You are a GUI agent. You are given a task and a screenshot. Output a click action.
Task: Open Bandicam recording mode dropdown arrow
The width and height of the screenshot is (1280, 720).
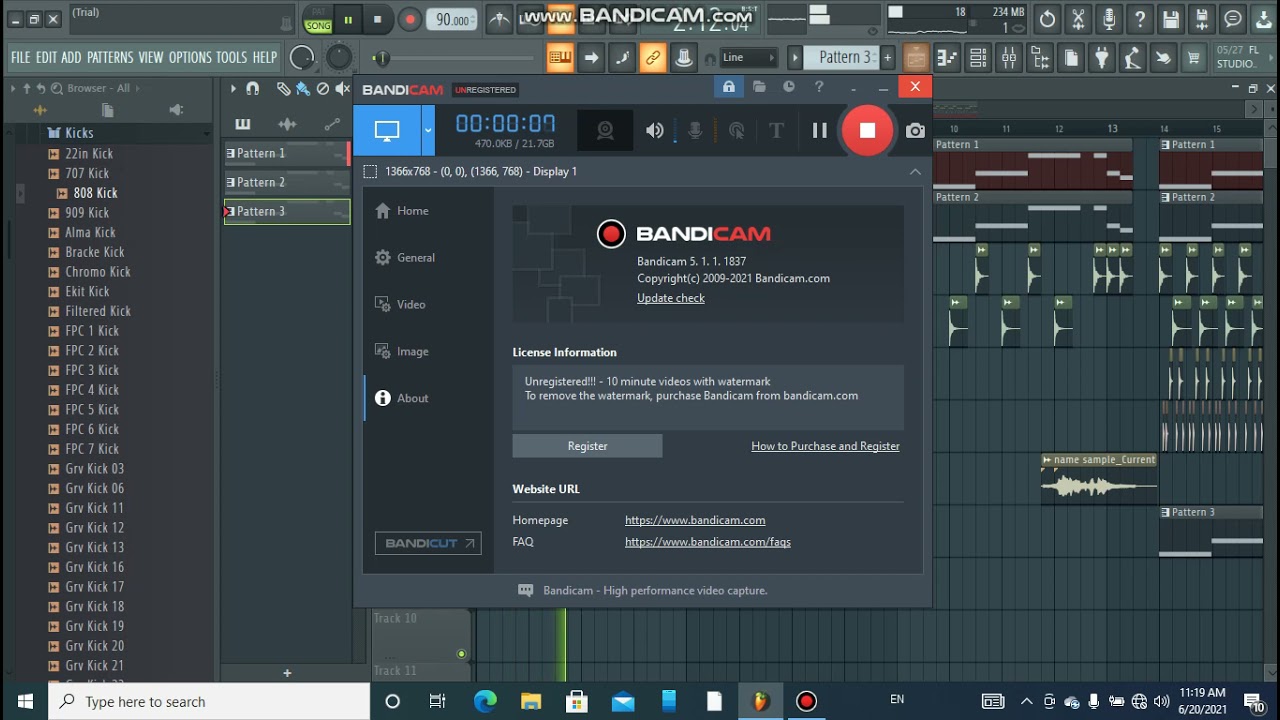pyautogui.click(x=428, y=130)
